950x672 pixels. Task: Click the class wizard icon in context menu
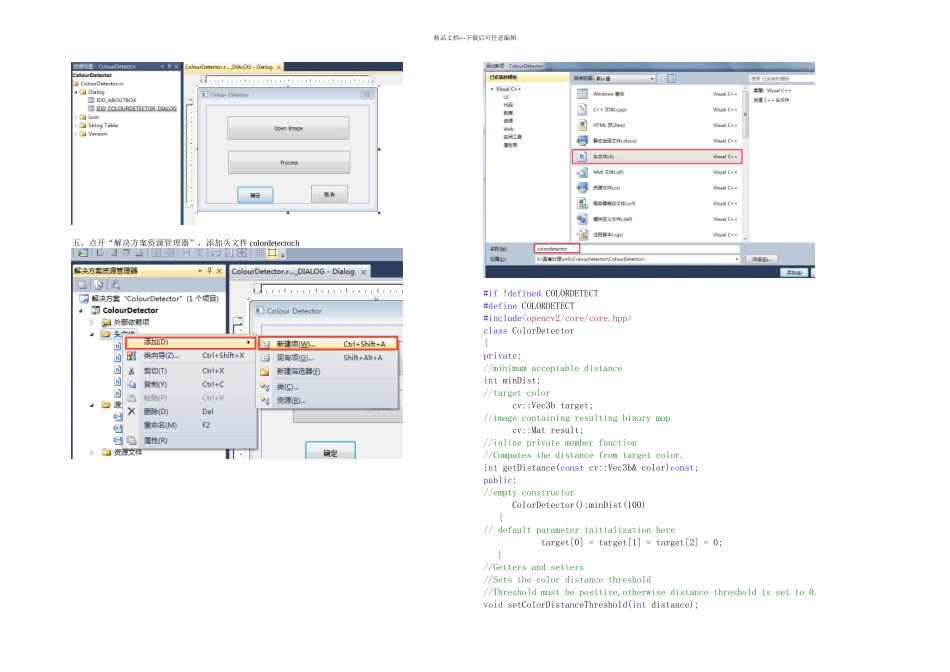point(131,356)
